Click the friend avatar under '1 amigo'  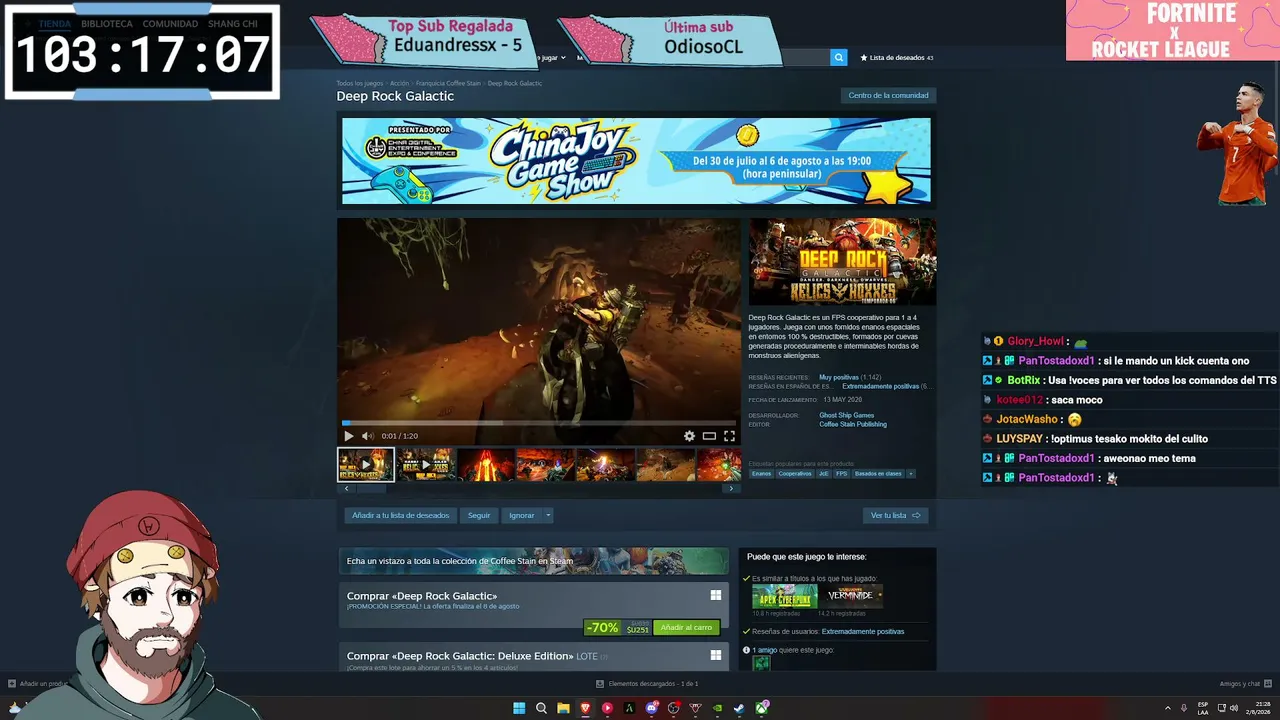pyautogui.click(x=762, y=663)
